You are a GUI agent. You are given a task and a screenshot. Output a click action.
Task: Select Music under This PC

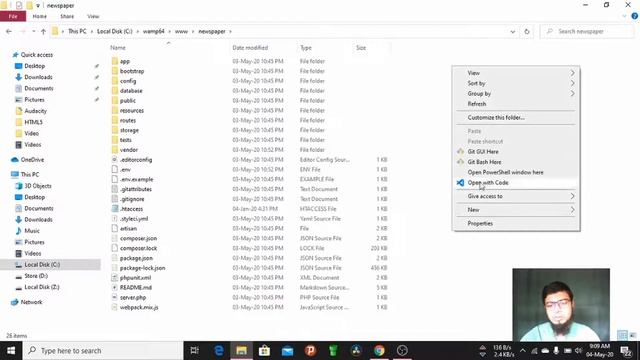coord(32,231)
